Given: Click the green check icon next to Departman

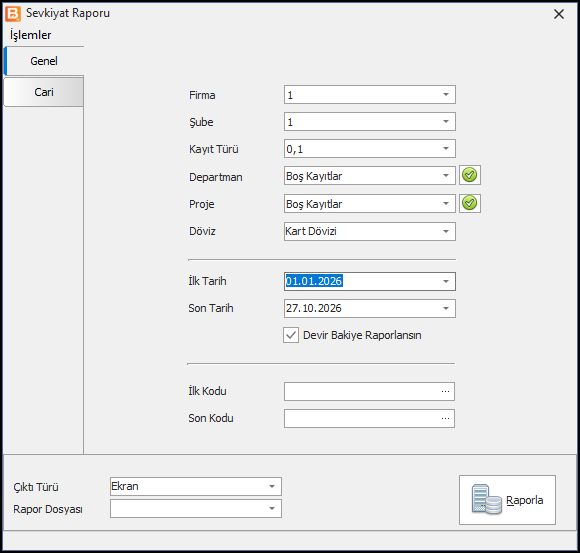Looking at the screenshot, I should point(470,175).
